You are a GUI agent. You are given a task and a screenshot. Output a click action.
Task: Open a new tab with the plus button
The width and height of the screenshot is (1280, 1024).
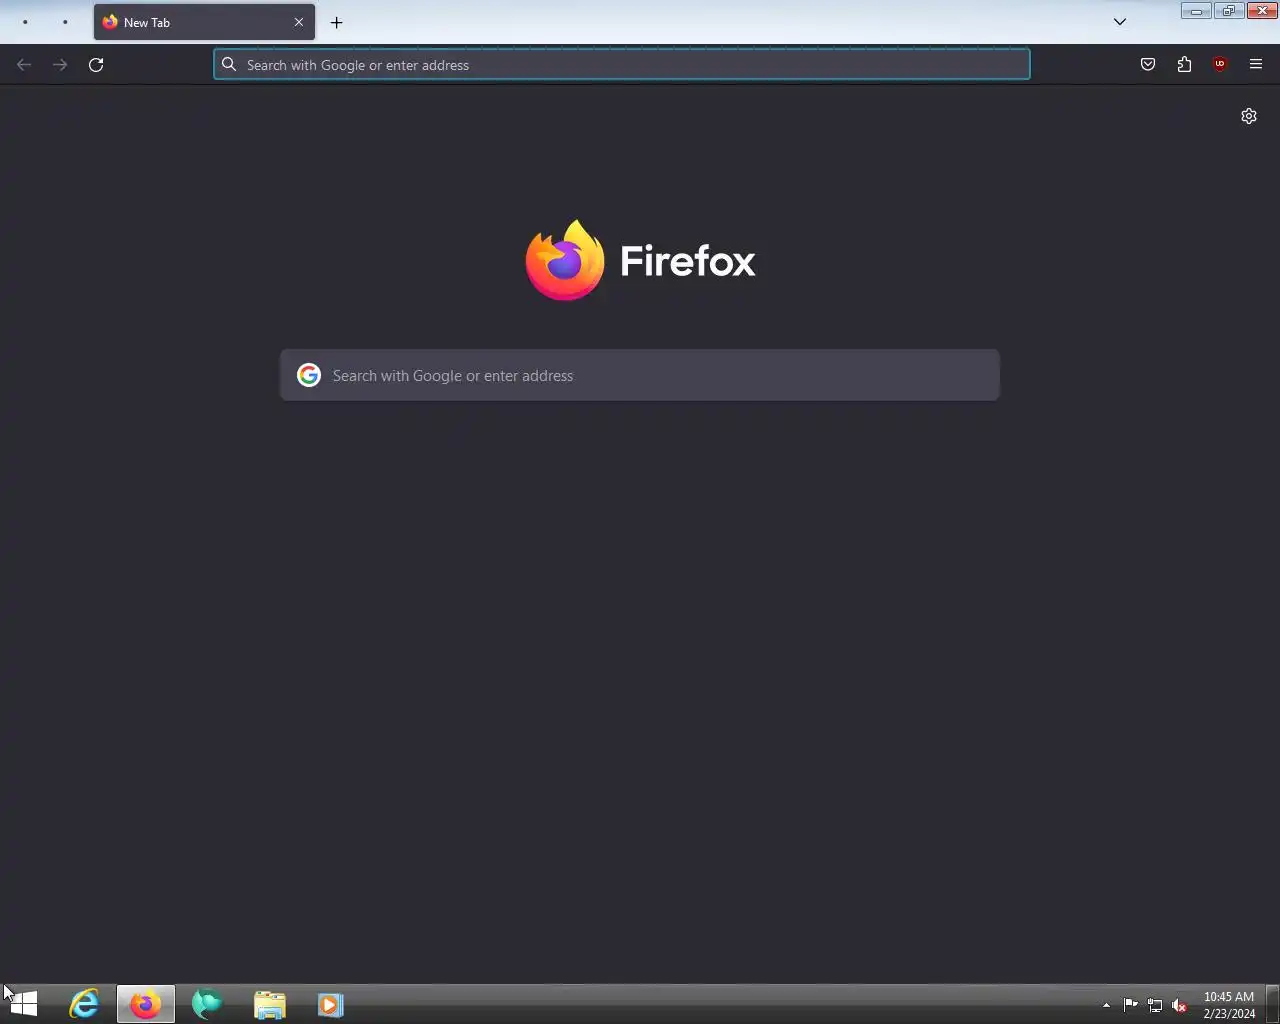[337, 22]
